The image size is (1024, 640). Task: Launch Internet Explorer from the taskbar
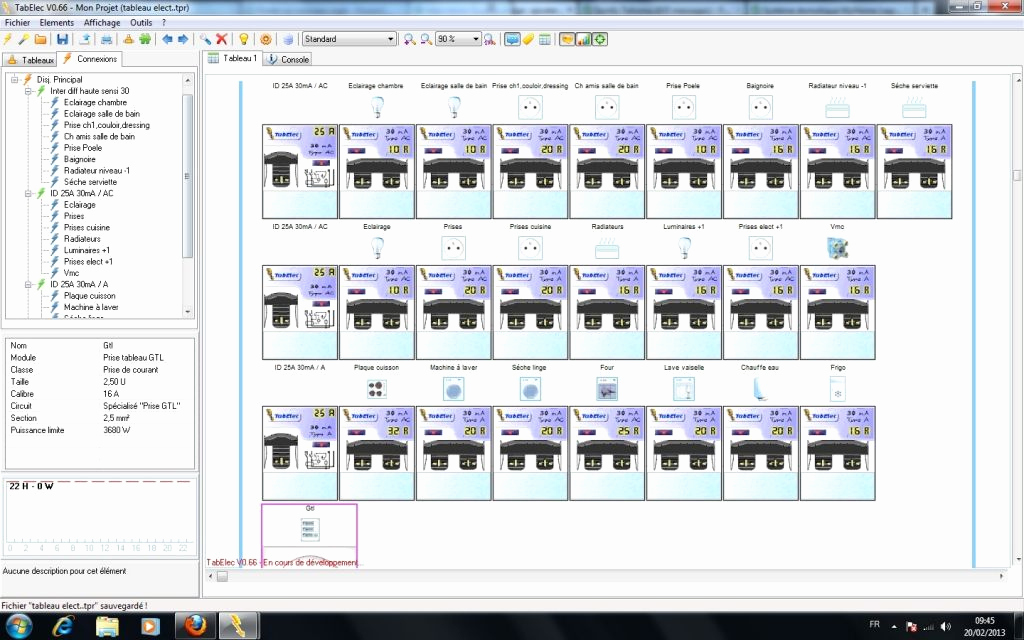(63, 626)
